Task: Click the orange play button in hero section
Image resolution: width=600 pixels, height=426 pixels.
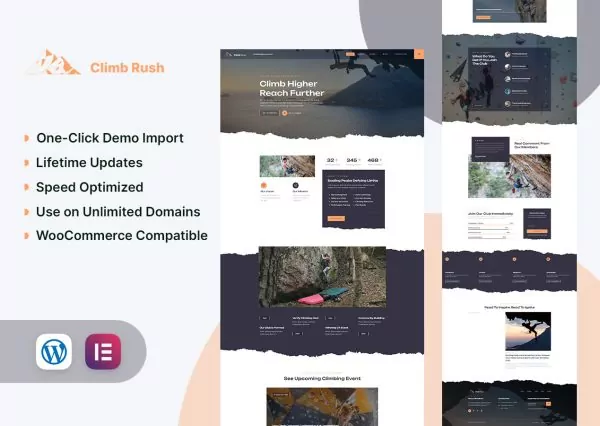Action: [x=284, y=113]
